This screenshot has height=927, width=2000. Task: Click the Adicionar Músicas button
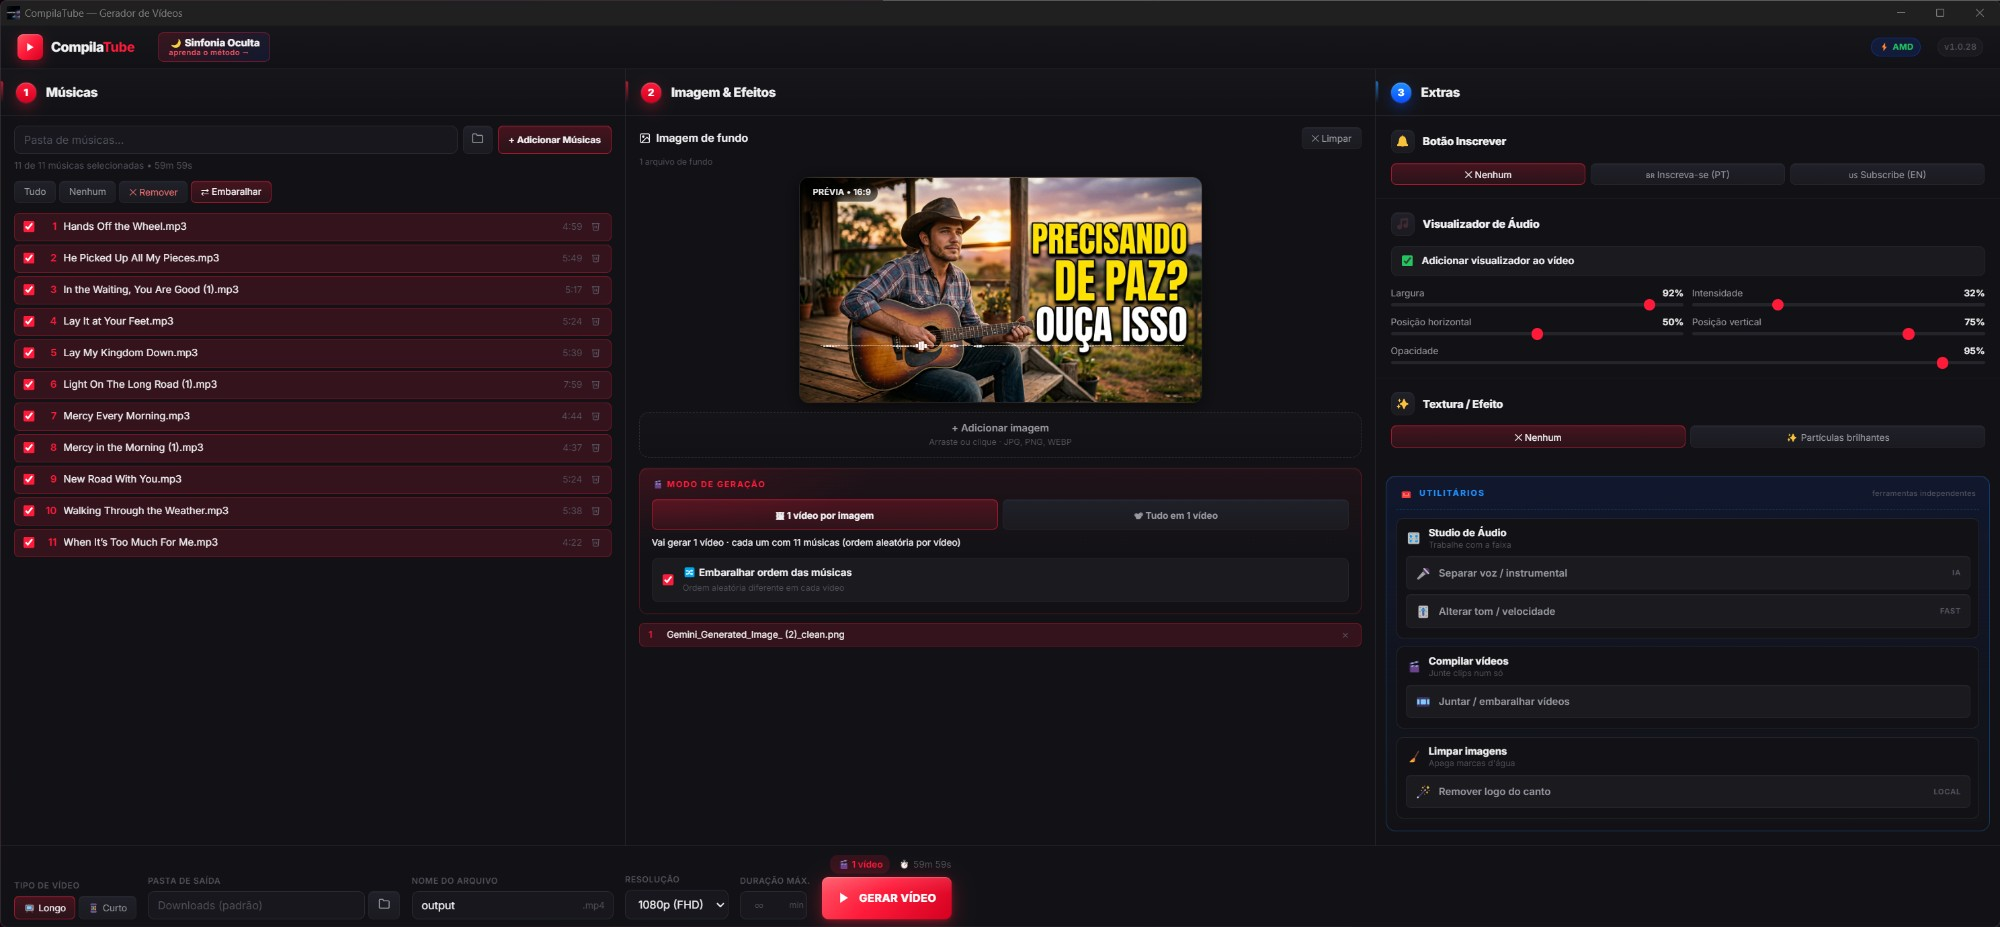pyautogui.click(x=554, y=140)
